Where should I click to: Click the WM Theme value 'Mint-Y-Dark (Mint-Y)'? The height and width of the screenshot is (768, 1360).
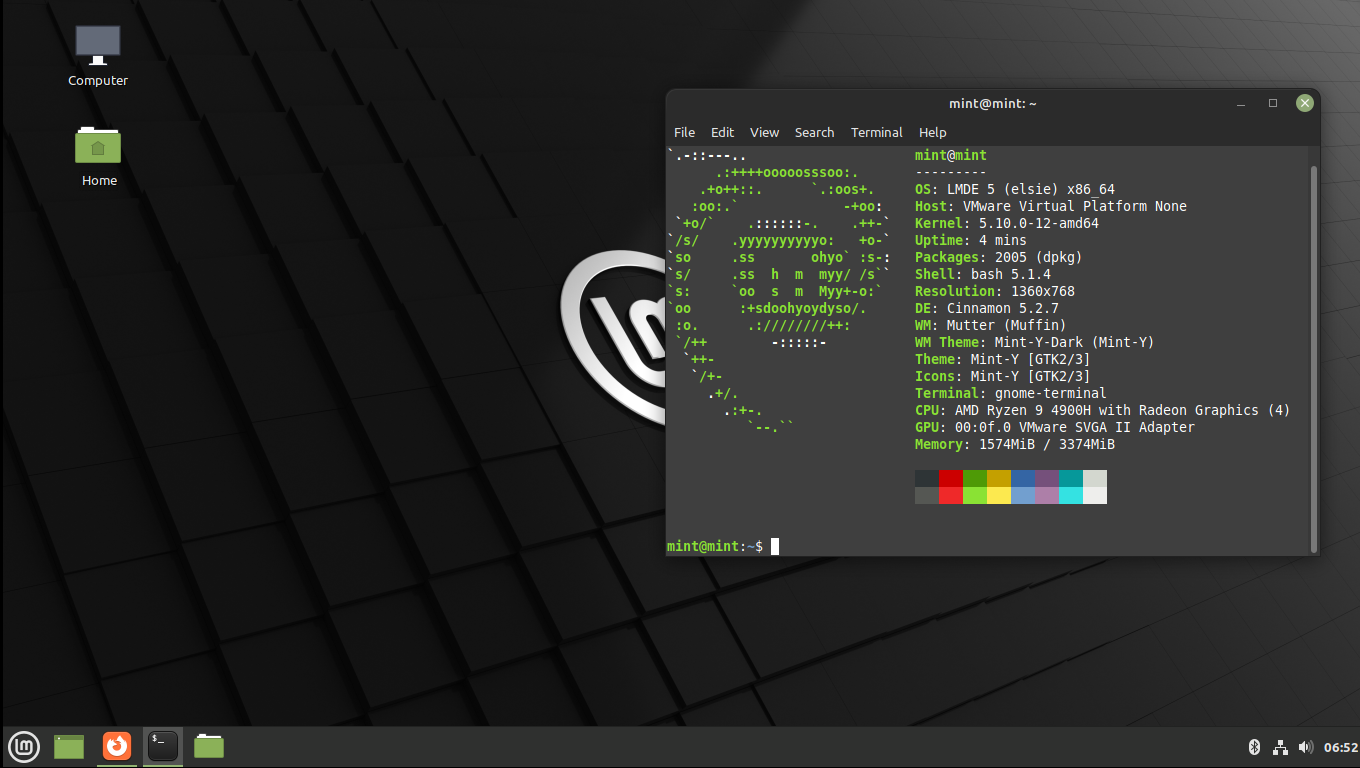[1075, 342]
